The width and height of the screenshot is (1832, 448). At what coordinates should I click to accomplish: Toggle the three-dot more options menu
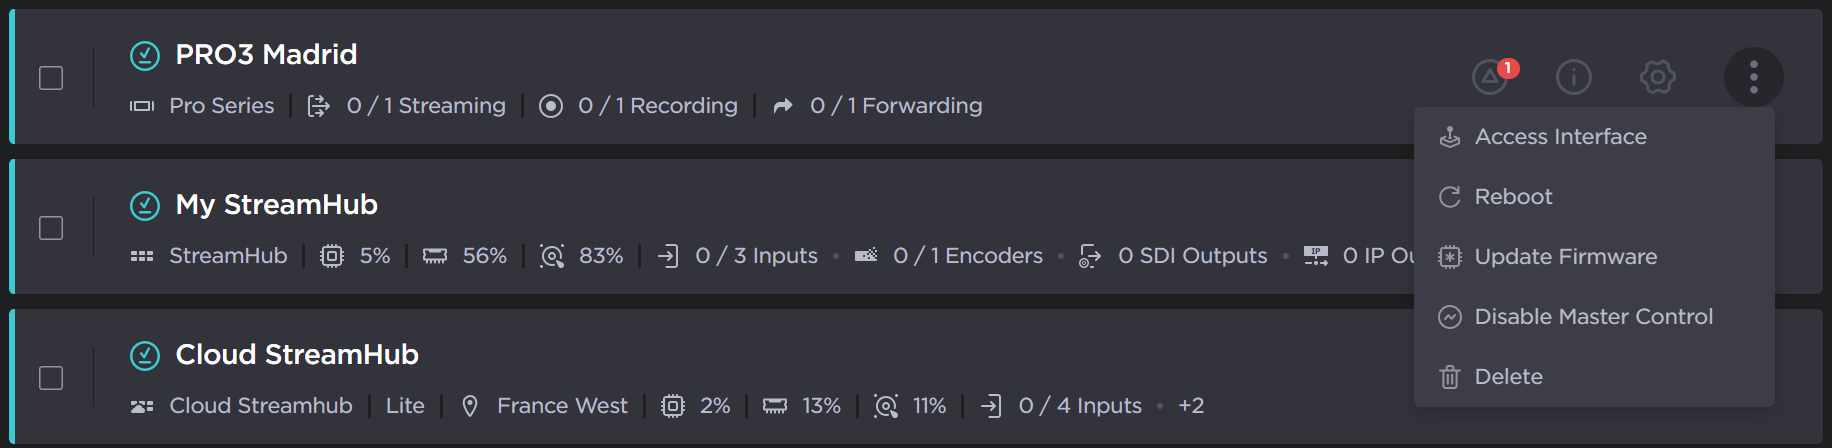(1753, 77)
